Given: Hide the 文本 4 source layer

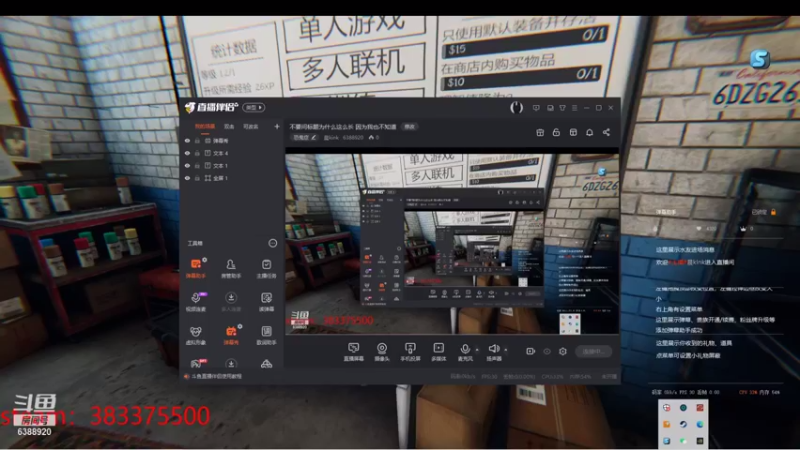Looking at the screenshot, I should coord(187,153).
